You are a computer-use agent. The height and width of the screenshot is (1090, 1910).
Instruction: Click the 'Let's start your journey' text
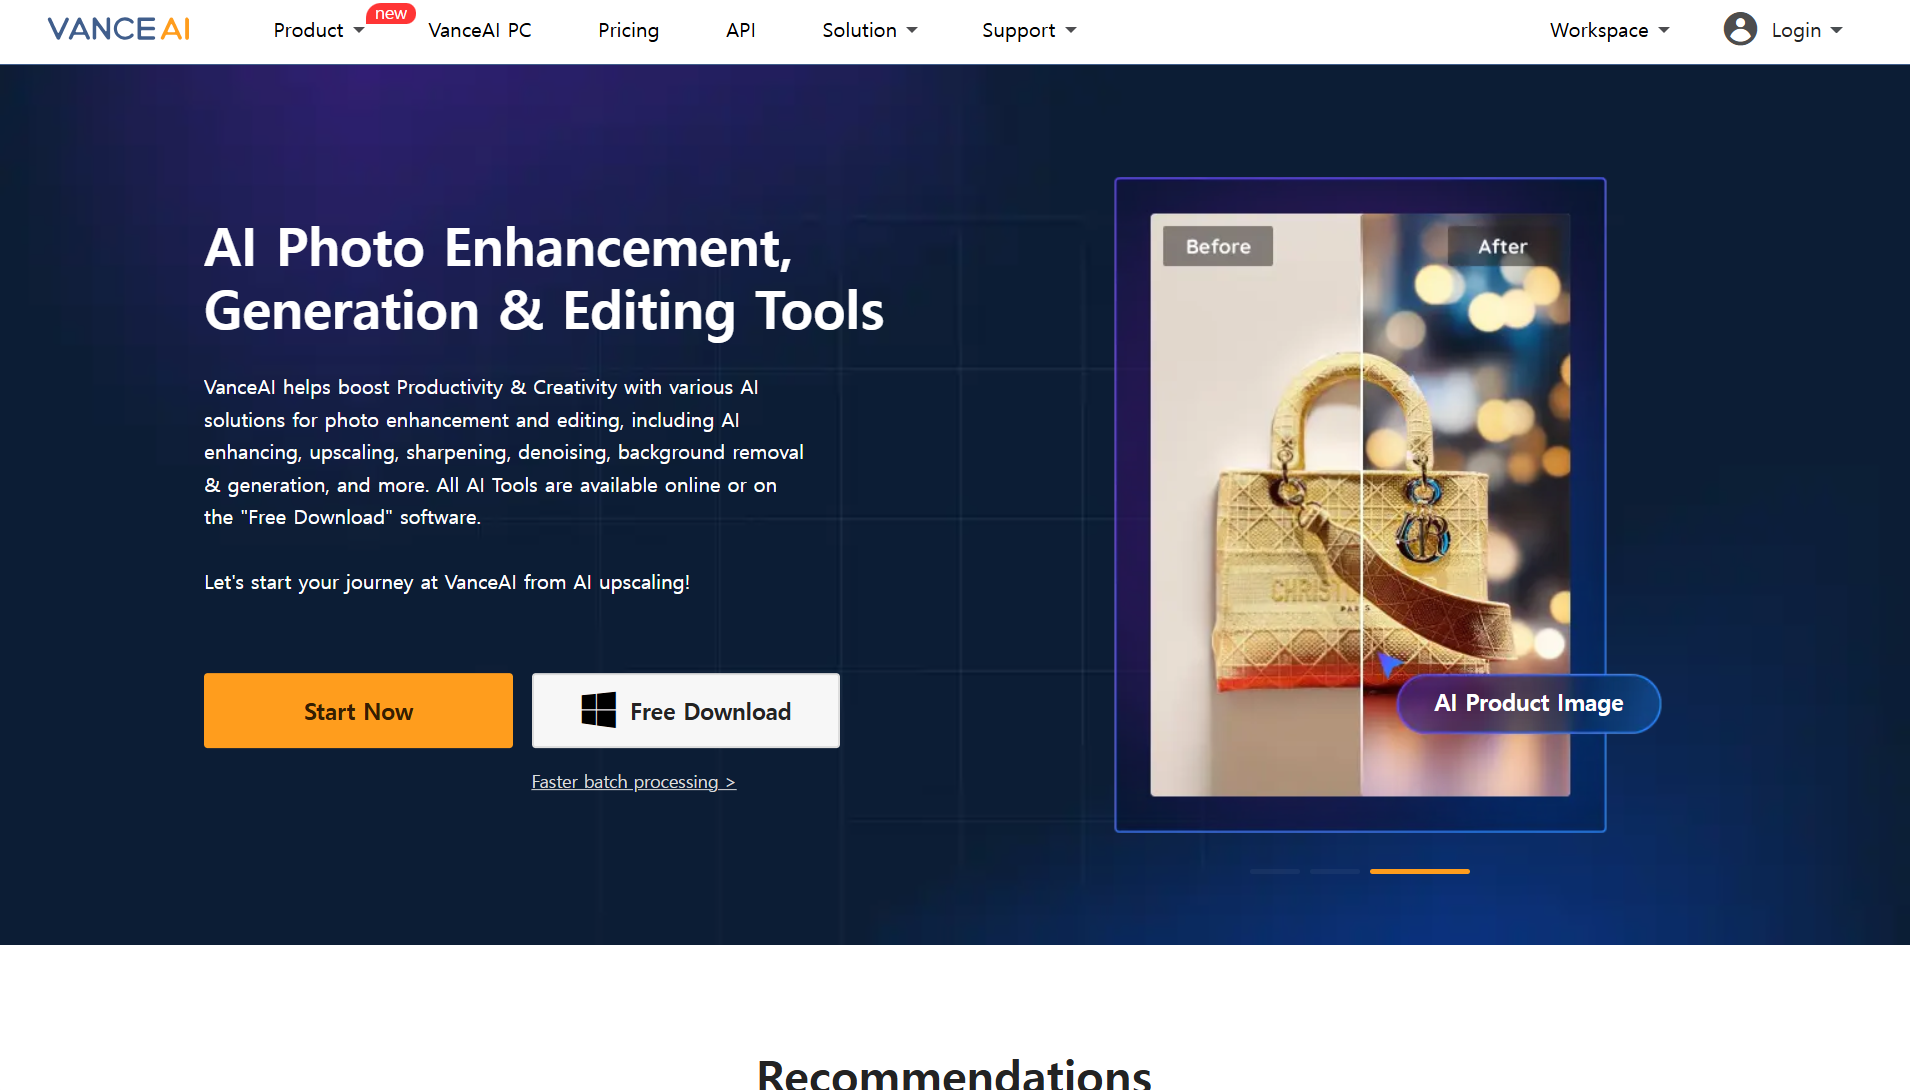coord(447,582)
